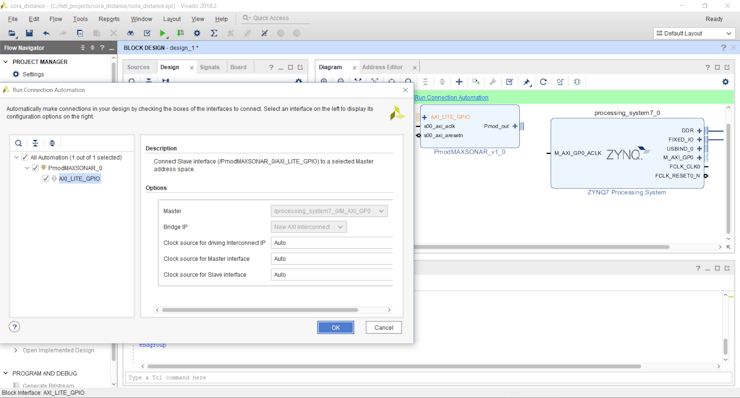
Task: Click the optimize routing icon in Diagram toolbar
Action: pyautogui.click(x=560, y=82)
